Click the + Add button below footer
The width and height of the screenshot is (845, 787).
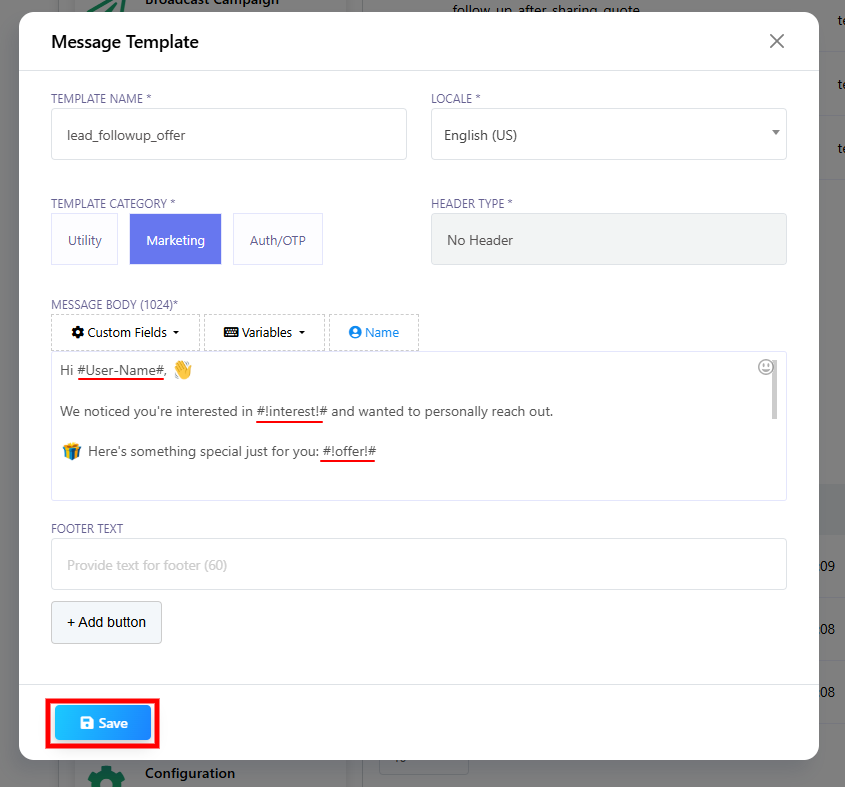[x=106, y=621]
